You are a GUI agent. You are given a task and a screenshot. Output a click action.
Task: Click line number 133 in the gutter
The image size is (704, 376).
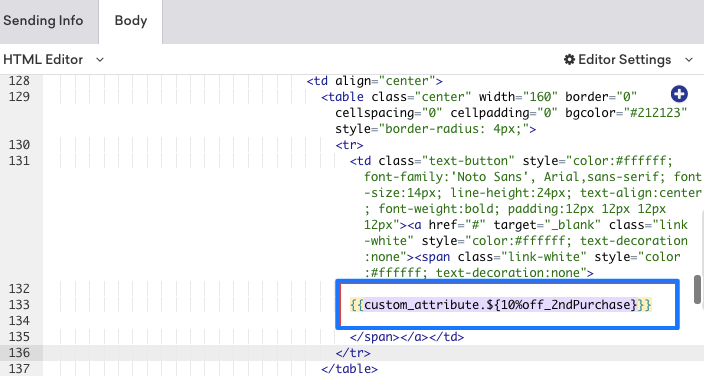(x=19, y=305)
